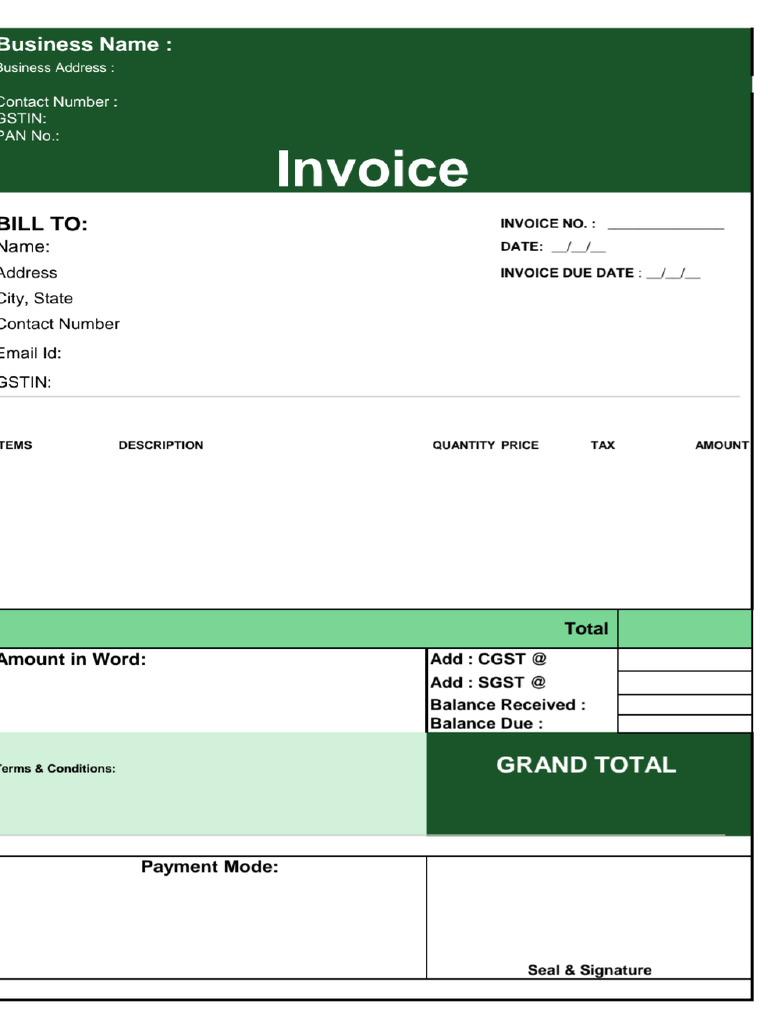Click the Total amount cell

click(x=684, y=629)
